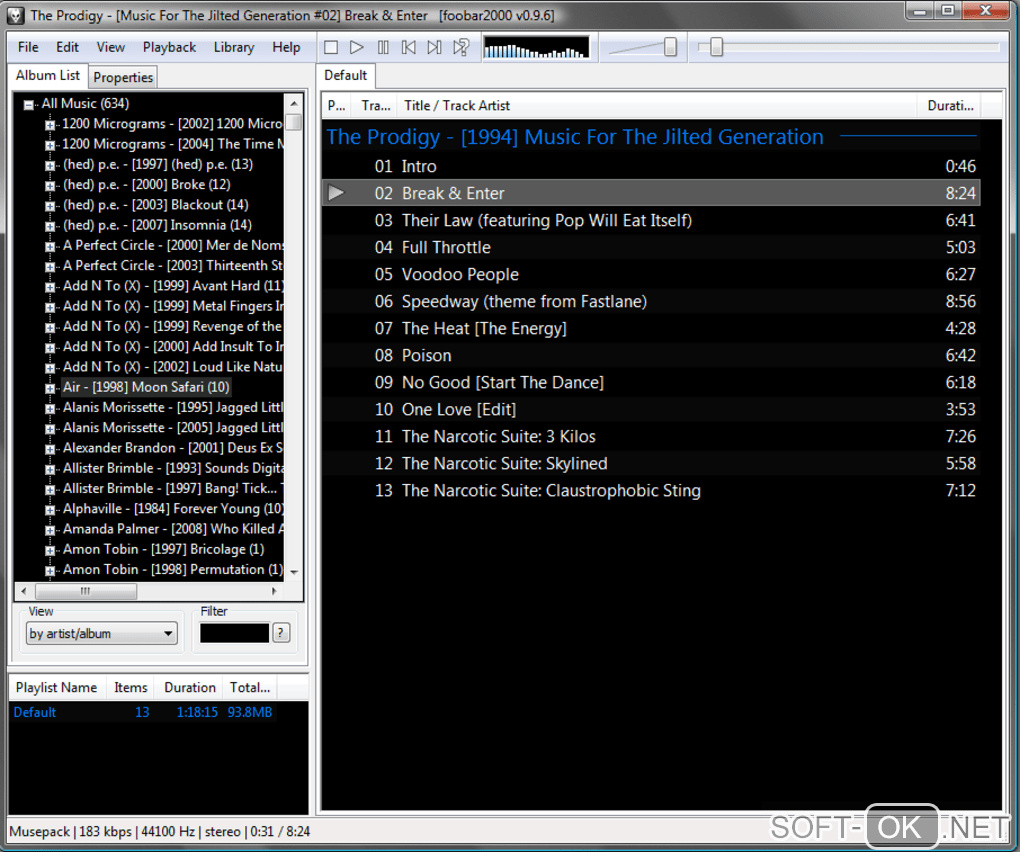The image size is (1020, 852).
Task: Open the File menu
Action: tap(28, 47)
